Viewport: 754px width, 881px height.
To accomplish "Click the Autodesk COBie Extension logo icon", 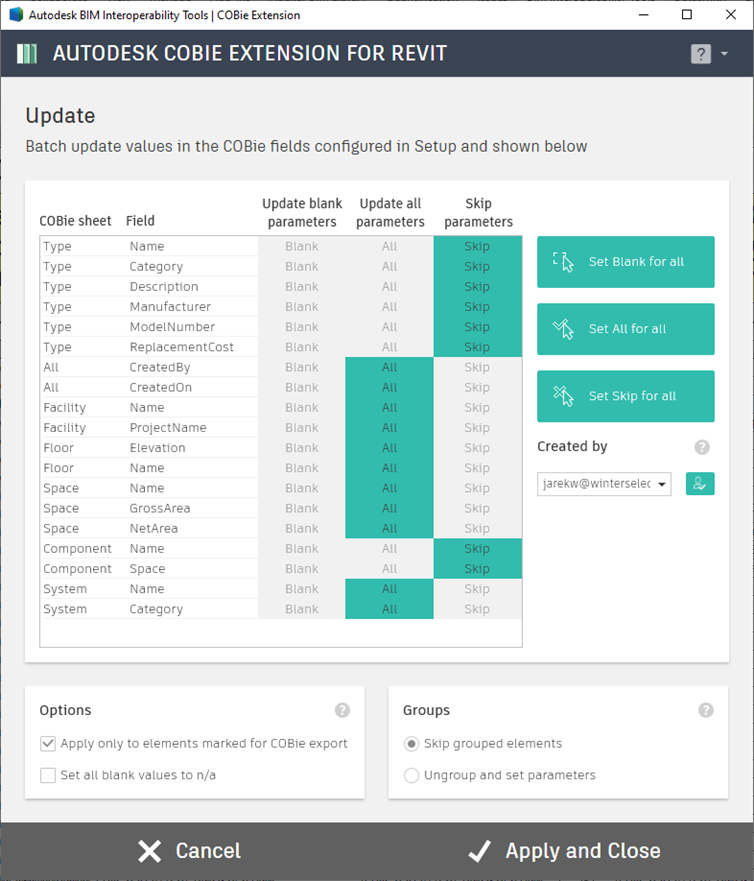I will pos(27,54).
